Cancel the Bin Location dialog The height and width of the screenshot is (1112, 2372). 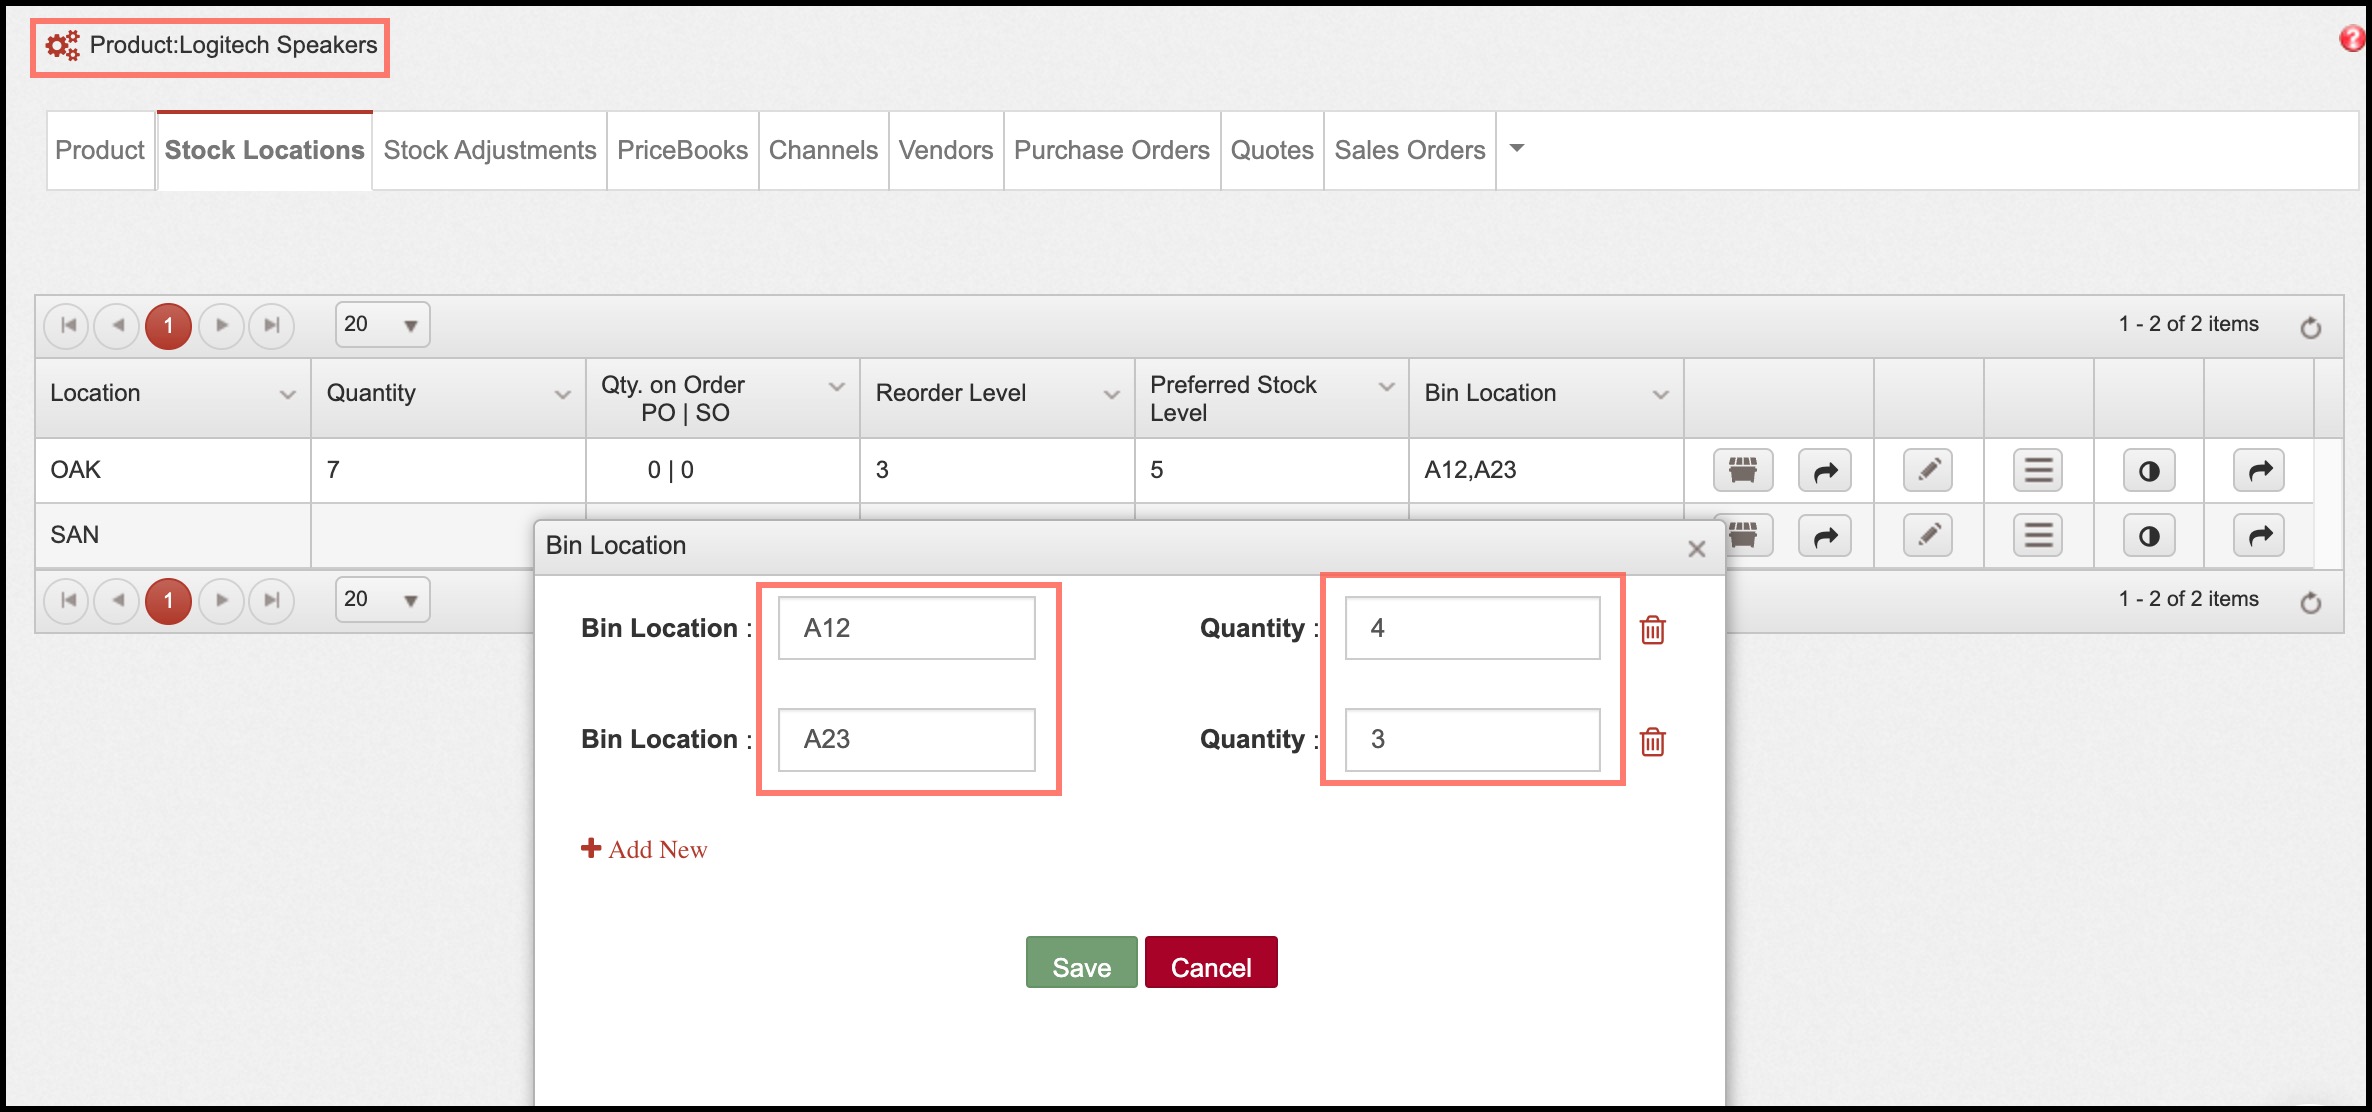(1210, 964)
